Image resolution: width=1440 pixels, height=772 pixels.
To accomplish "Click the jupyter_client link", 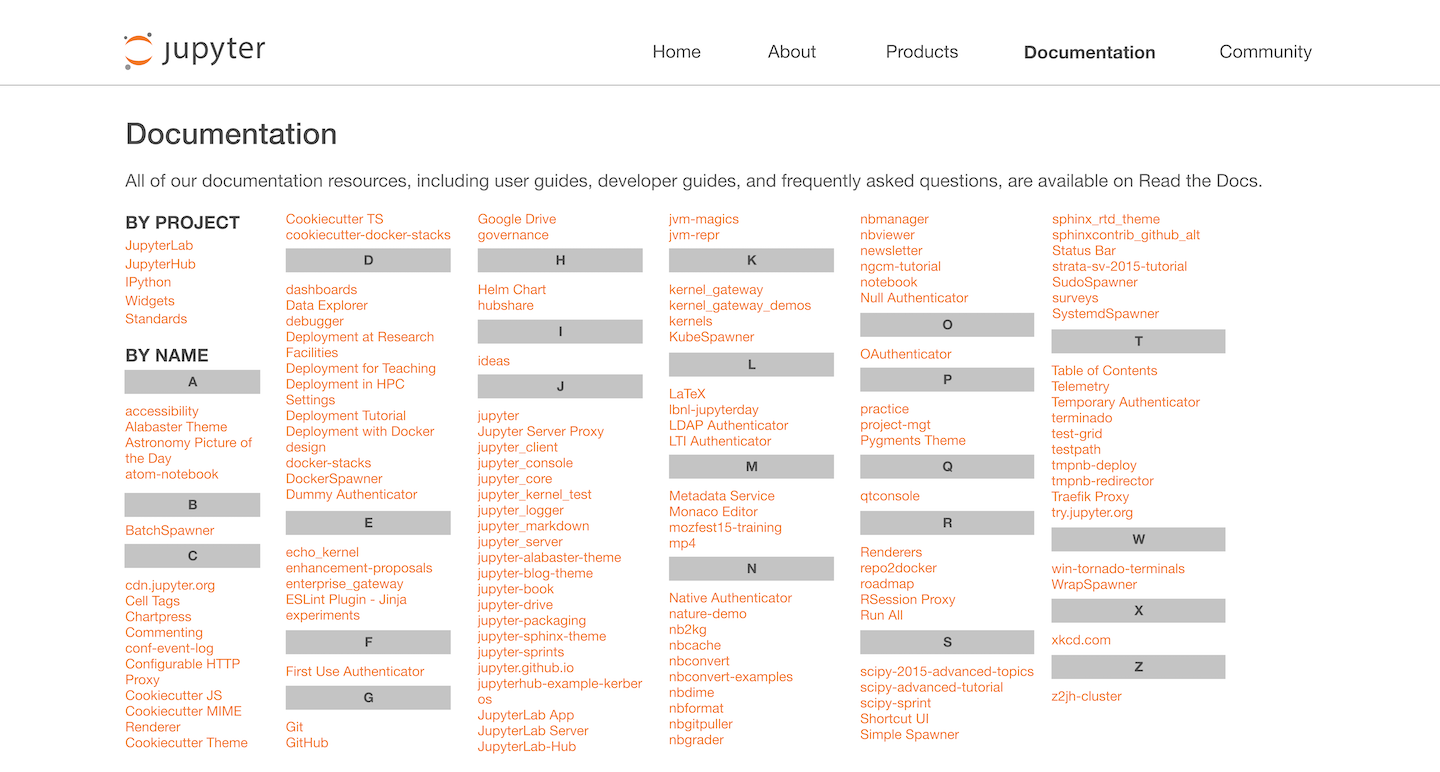I will pyautogui.click(x=518, y=448).
